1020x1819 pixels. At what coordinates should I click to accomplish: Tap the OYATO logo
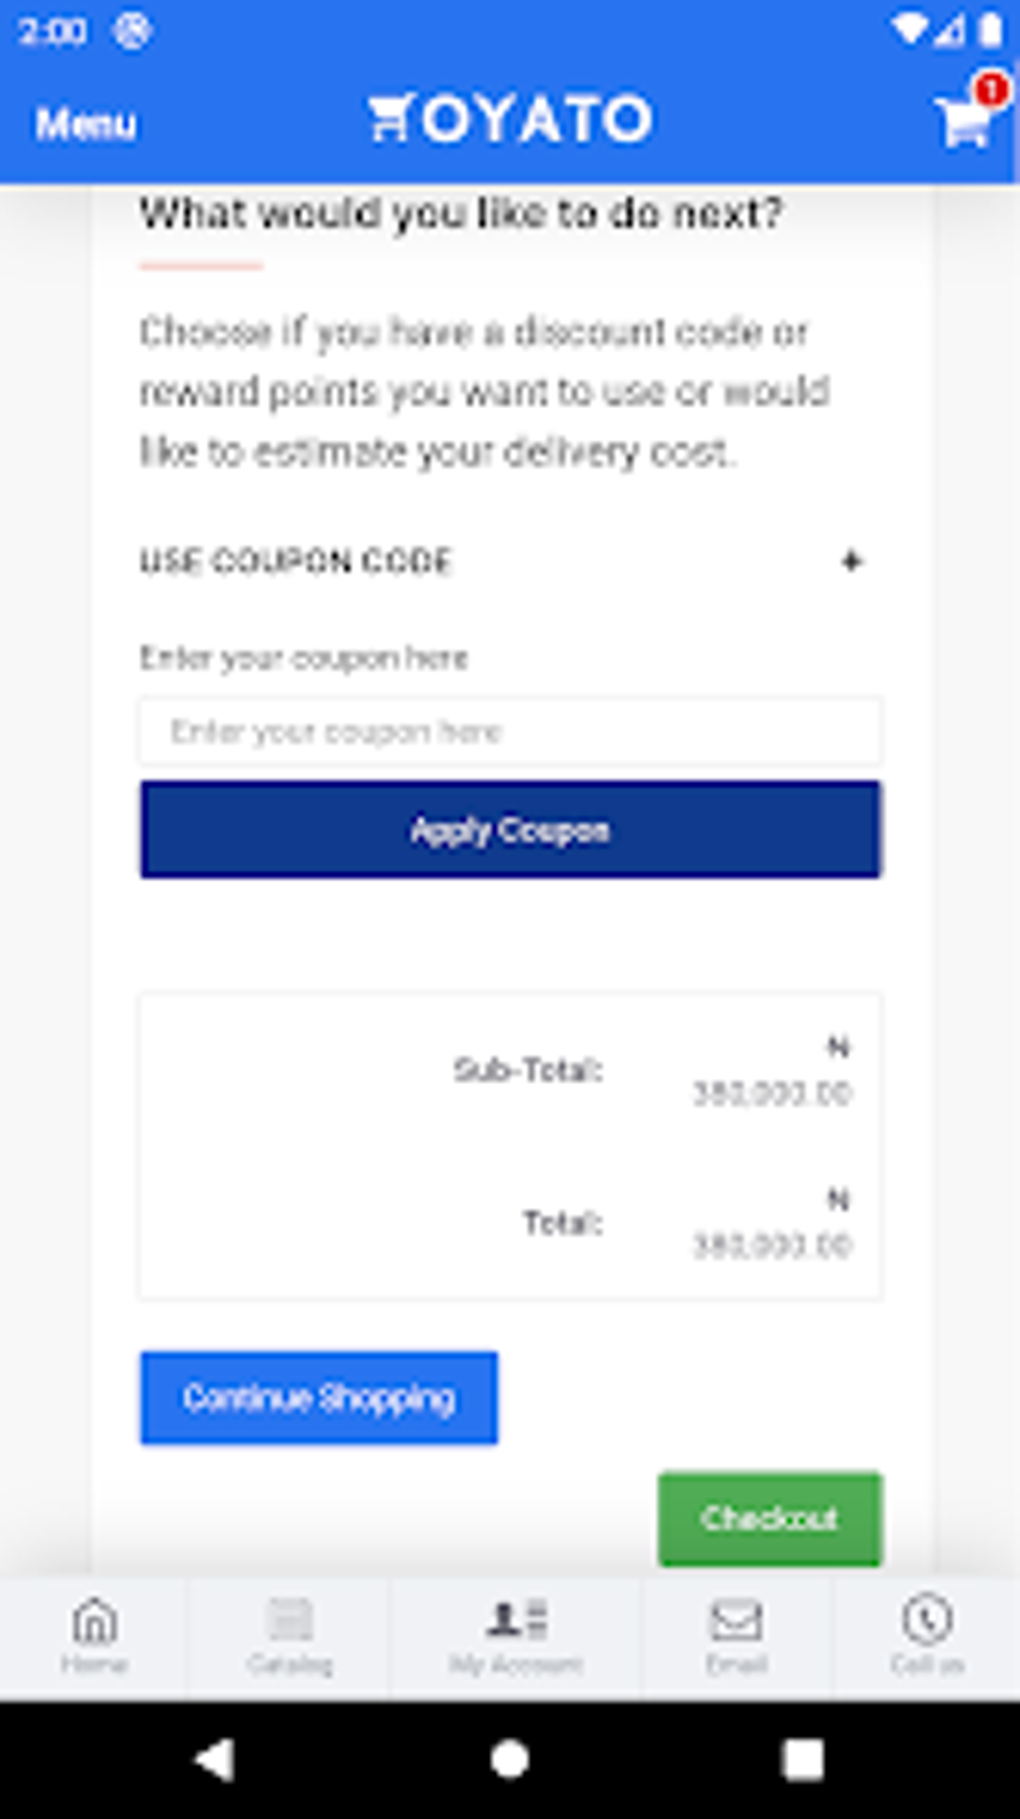[510, 119]
